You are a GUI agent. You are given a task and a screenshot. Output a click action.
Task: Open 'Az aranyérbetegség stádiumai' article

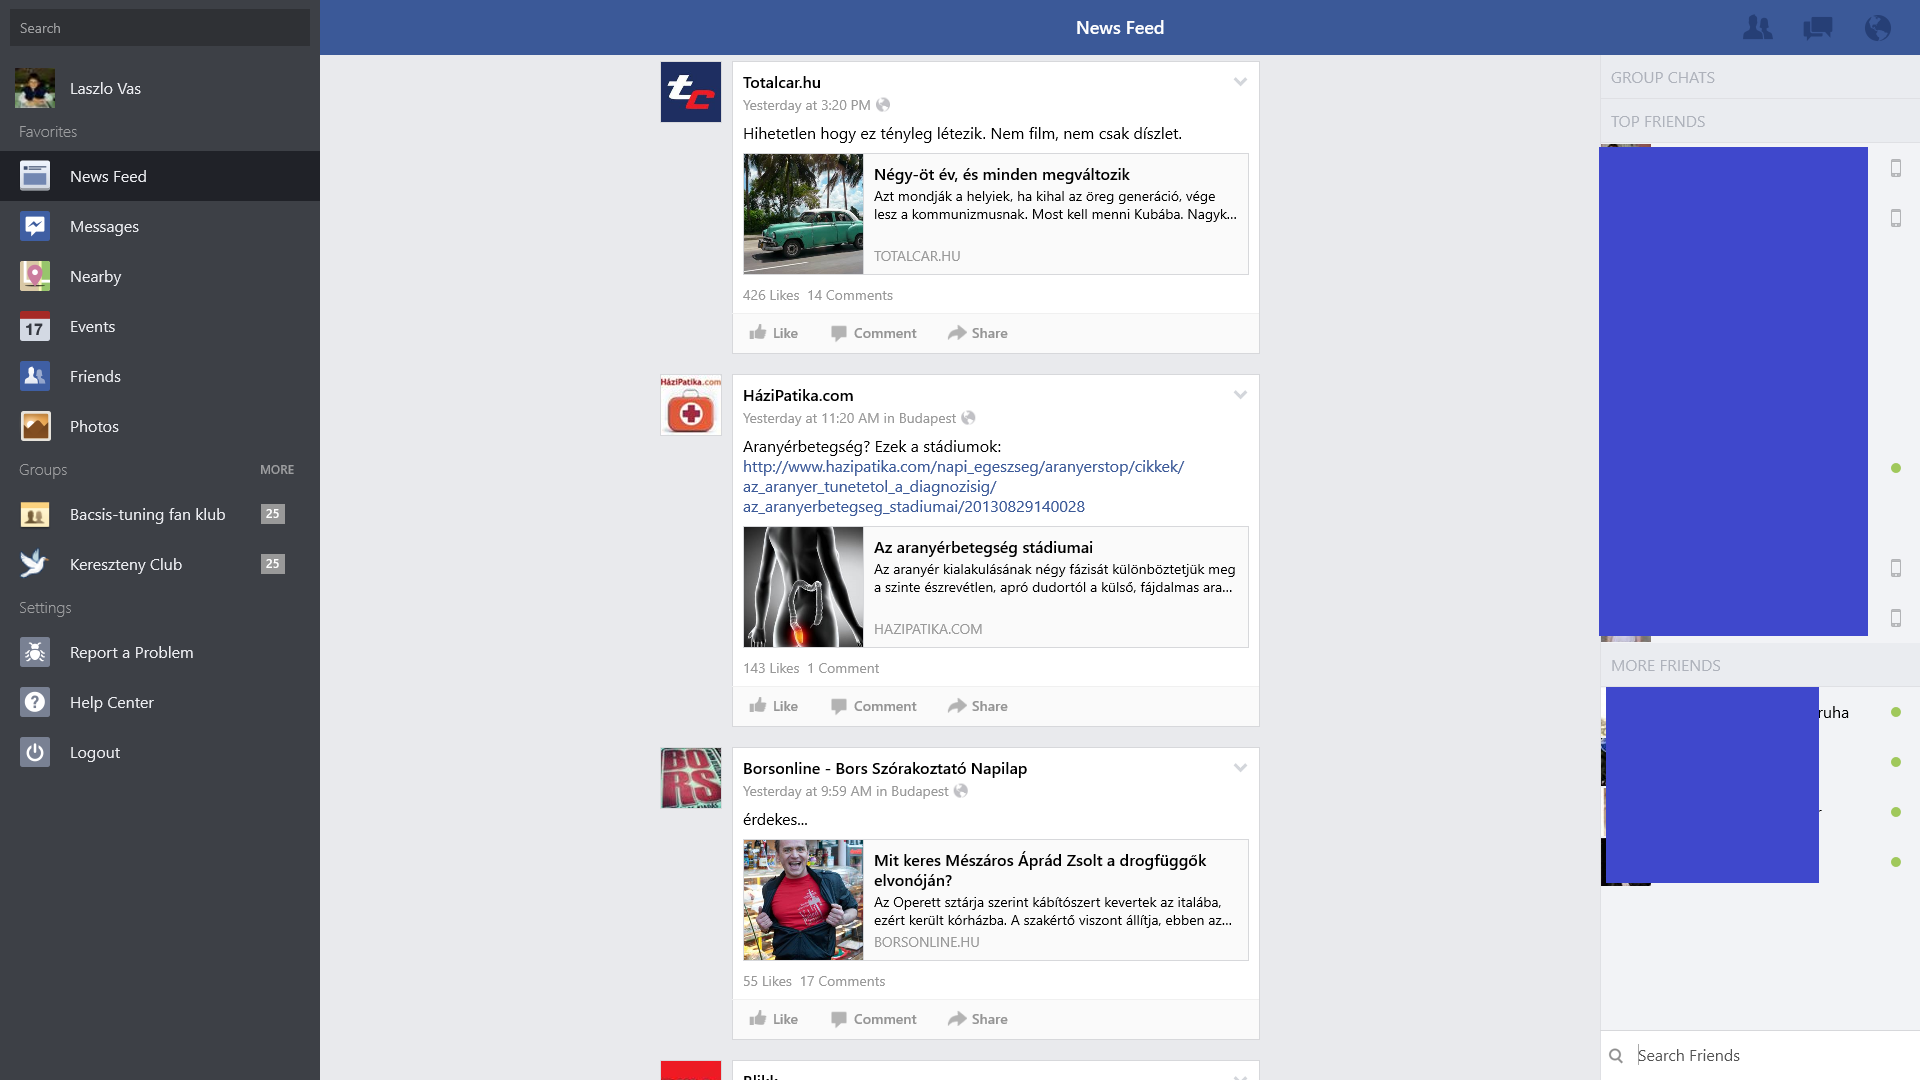(983, 548)
